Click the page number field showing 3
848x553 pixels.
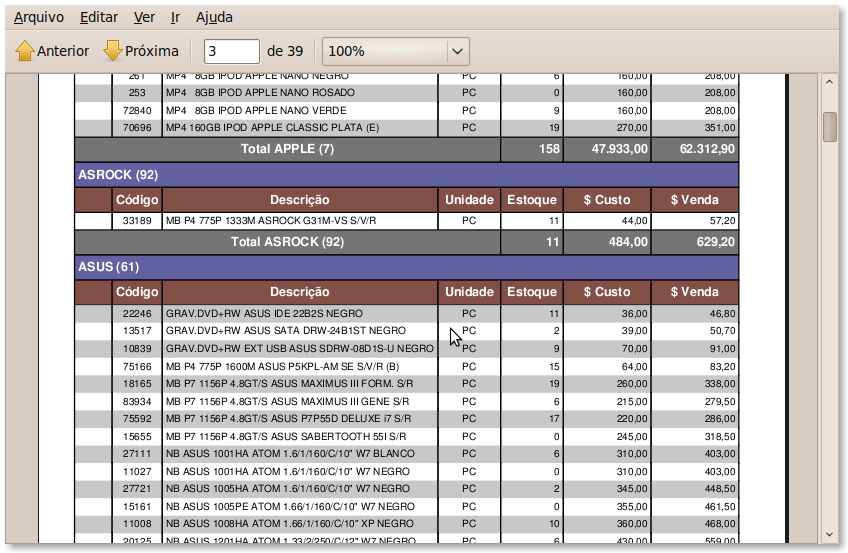(x=231, y=51)
